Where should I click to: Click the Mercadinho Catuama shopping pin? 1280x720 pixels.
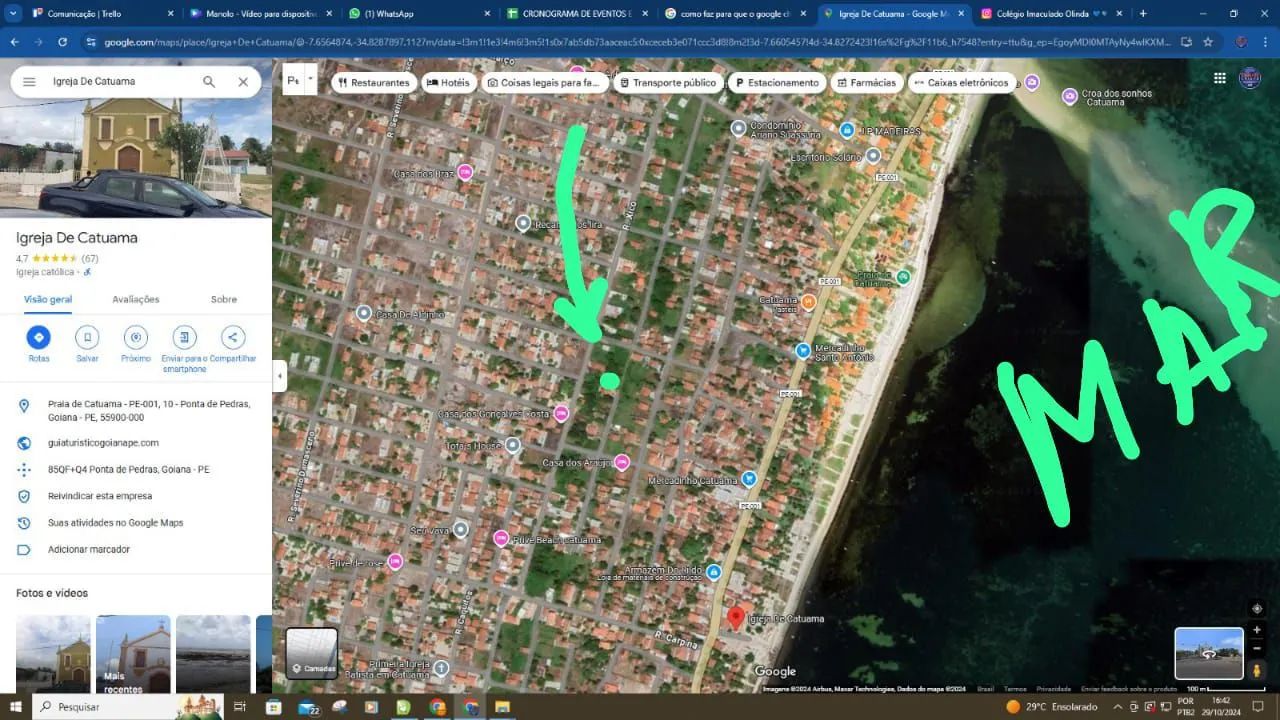pyautogui.click(x=749, y=479)
